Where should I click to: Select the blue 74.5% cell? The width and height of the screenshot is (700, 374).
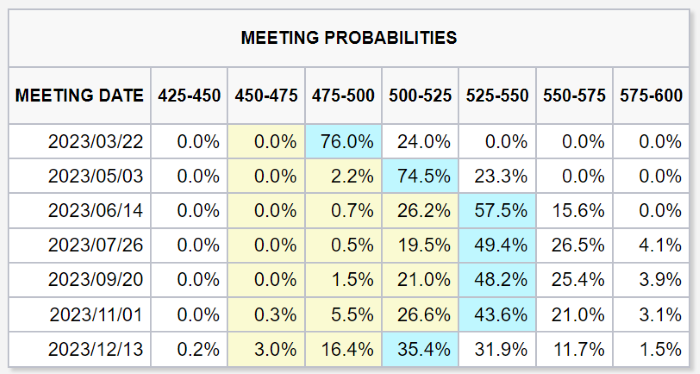coord(421,176)
